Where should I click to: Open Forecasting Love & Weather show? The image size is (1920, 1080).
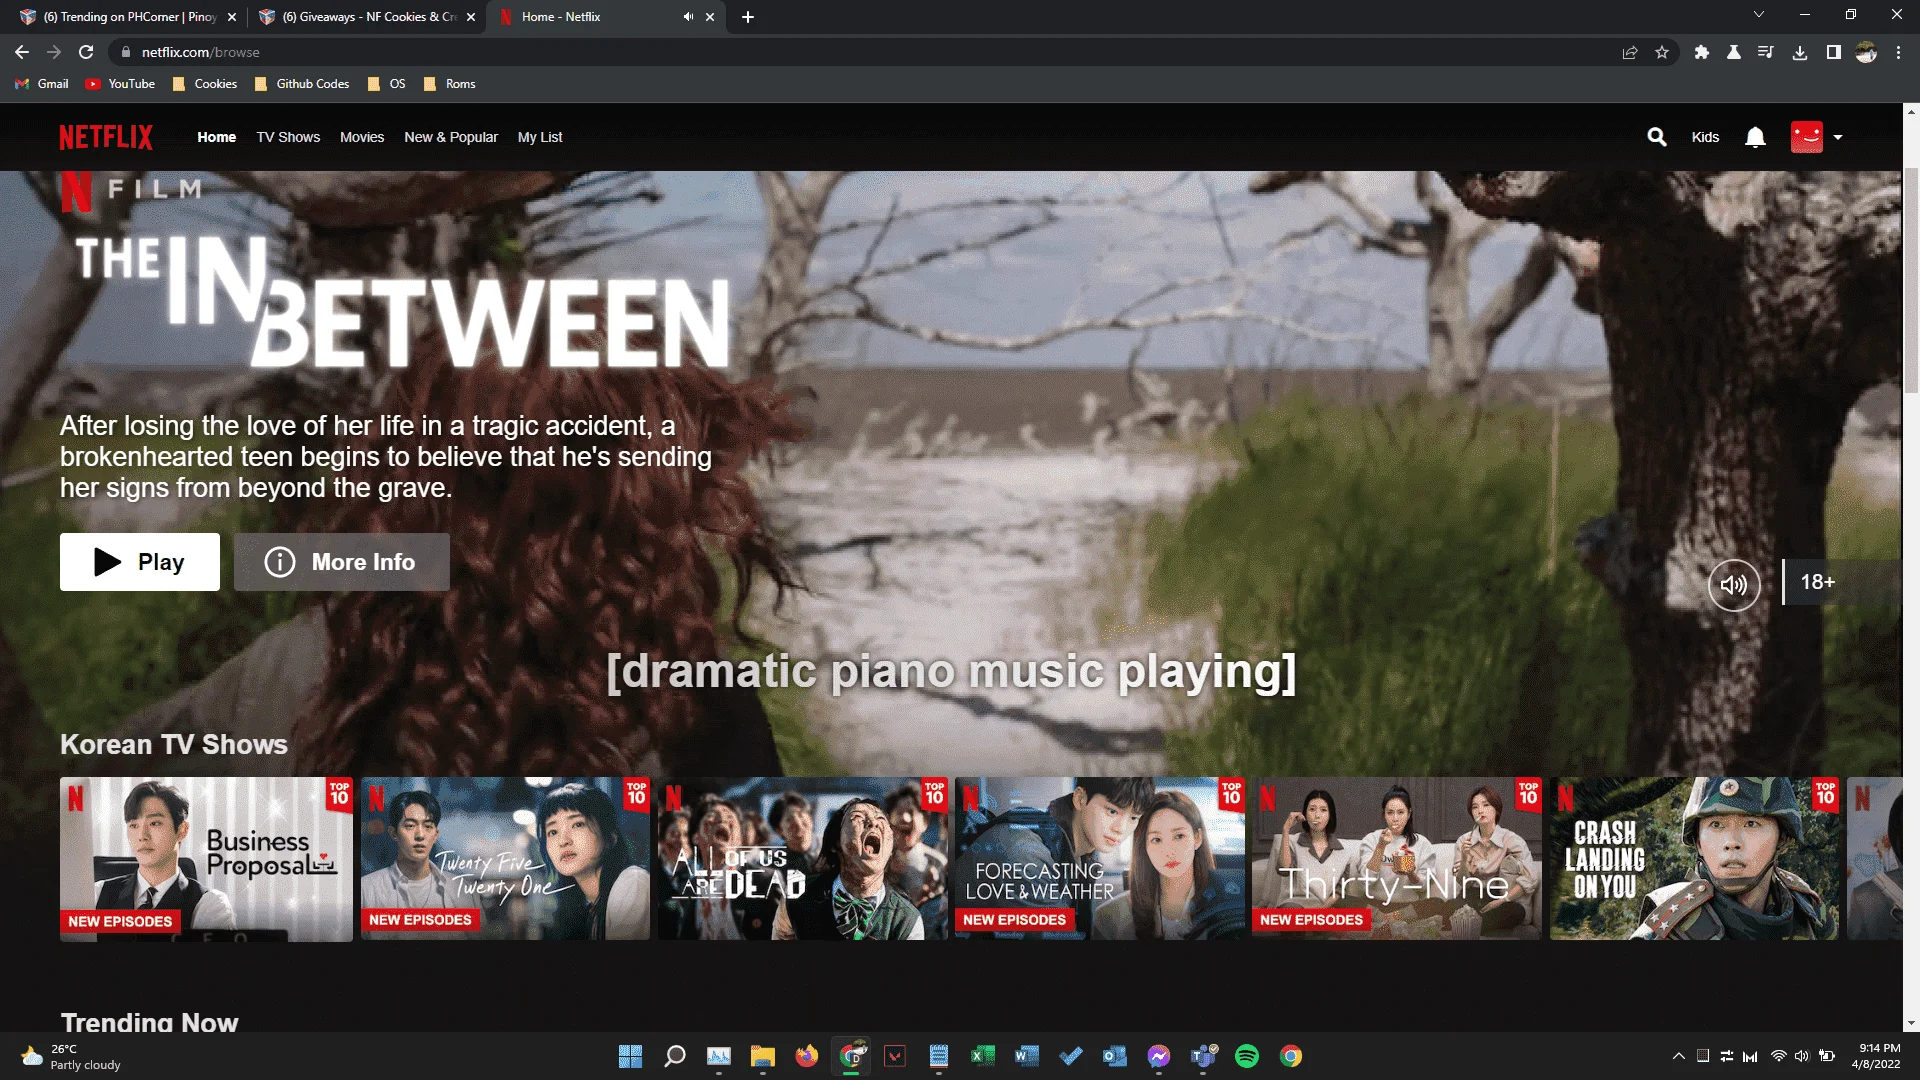(1100, 859)
